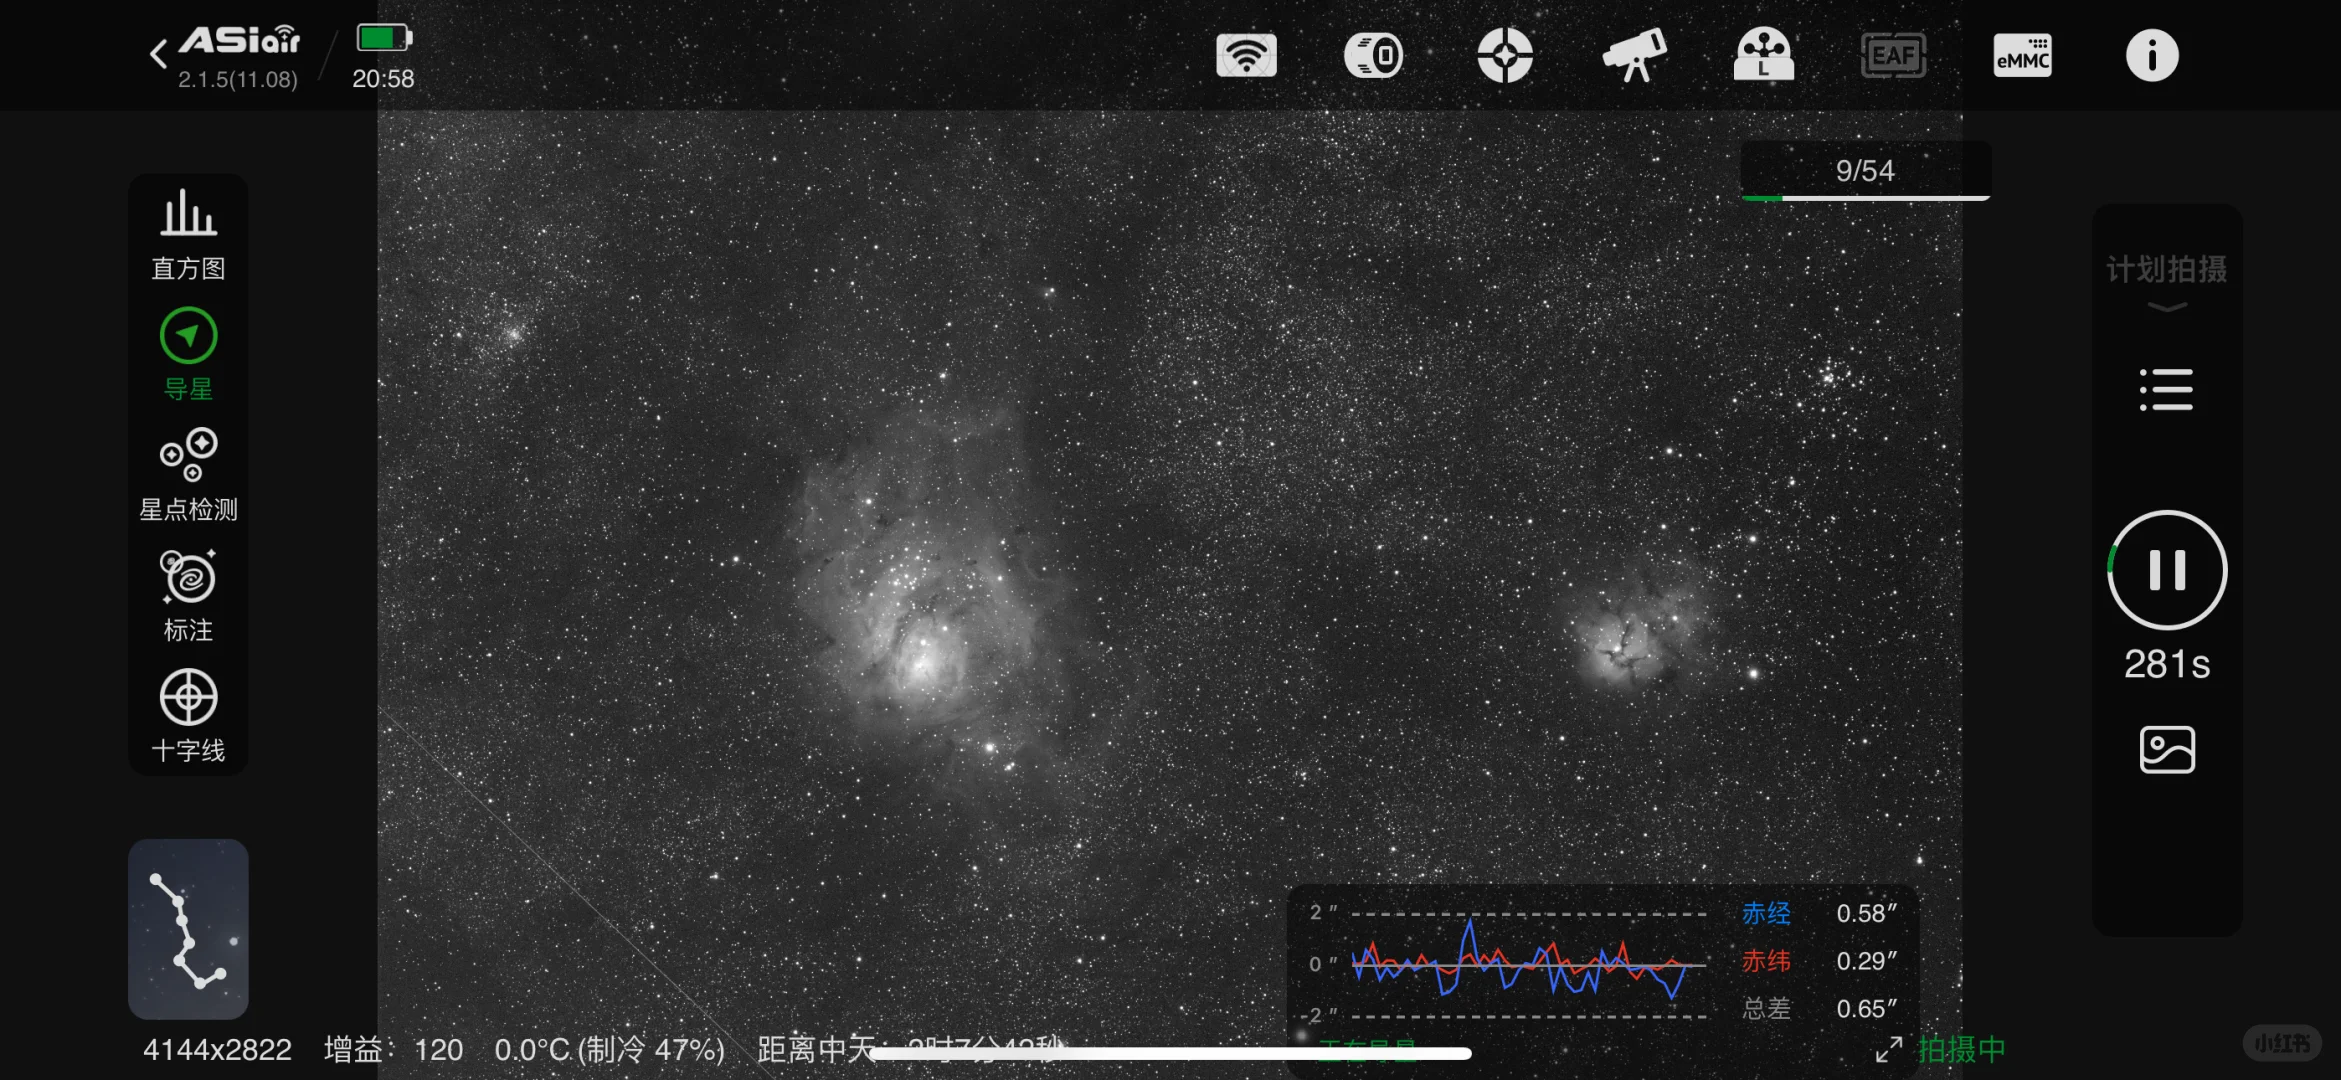Open the image gallery icon
This screenshot has height=1080, width=2341.
(x=2166, y=750)
